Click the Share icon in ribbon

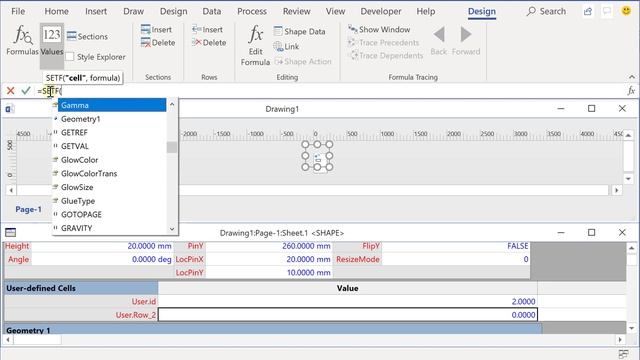coord(588,11)
